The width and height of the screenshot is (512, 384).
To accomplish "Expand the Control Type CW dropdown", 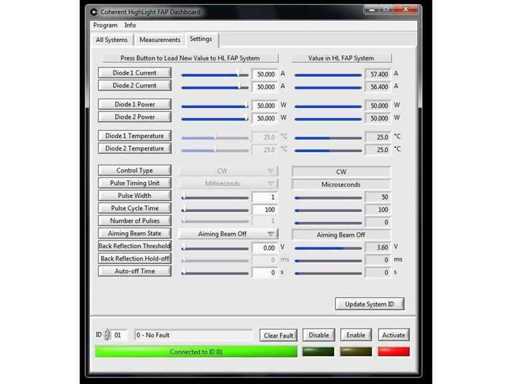I will coord(228,171).
